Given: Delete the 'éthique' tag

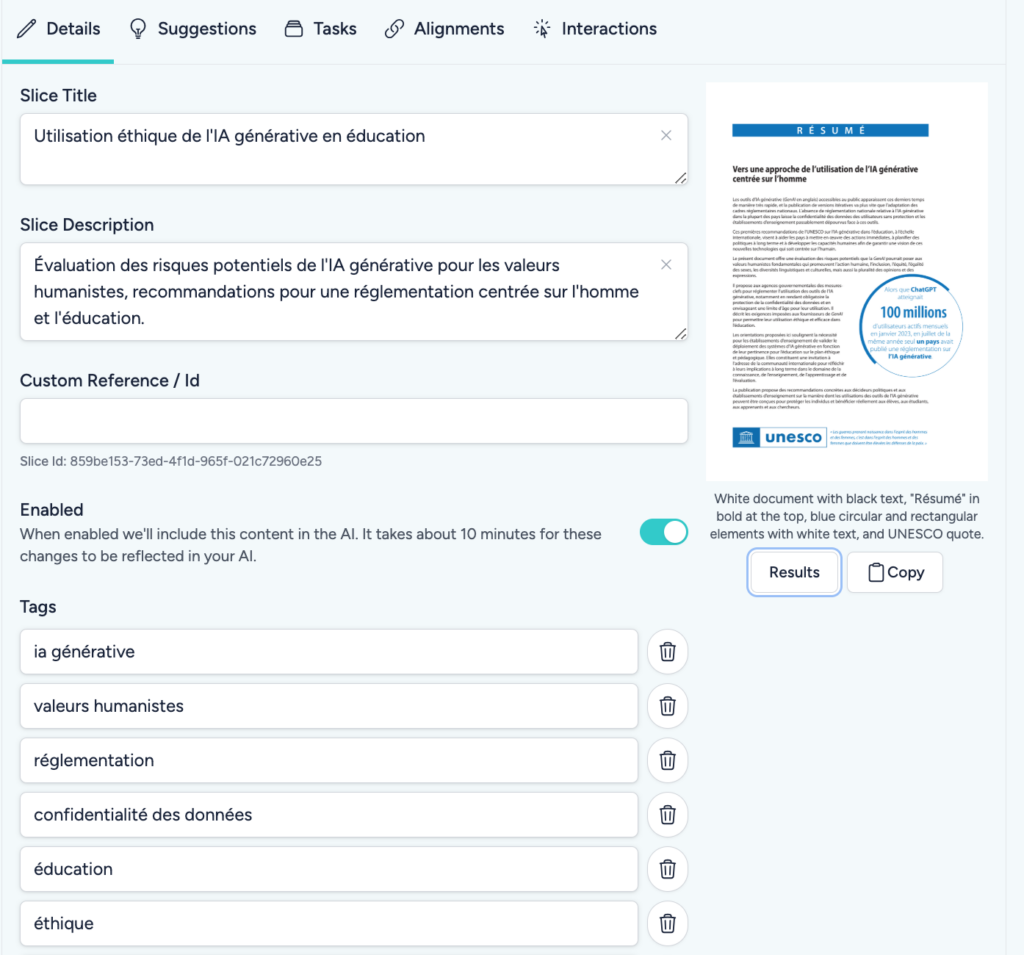Looking at the screenshot, I should [x=667, y=923].
